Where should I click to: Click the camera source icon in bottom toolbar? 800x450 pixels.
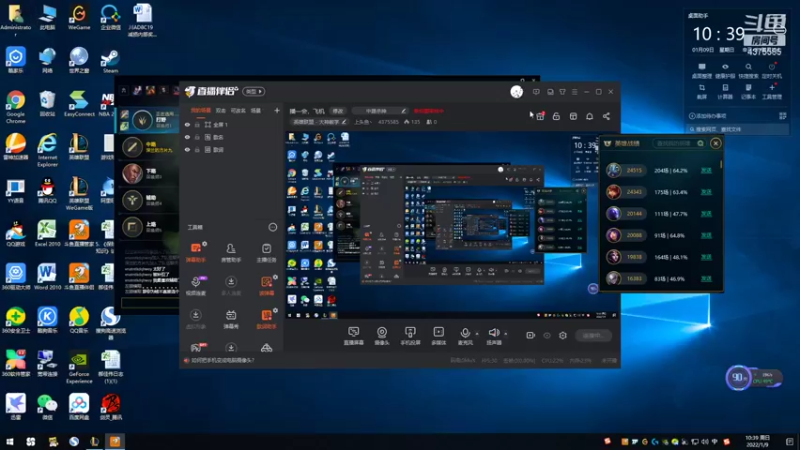click(382, 333)
